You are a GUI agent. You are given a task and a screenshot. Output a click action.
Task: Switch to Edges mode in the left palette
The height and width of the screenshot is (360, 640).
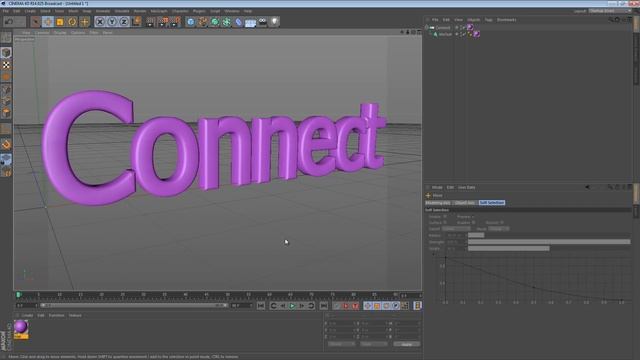point(6,101)
